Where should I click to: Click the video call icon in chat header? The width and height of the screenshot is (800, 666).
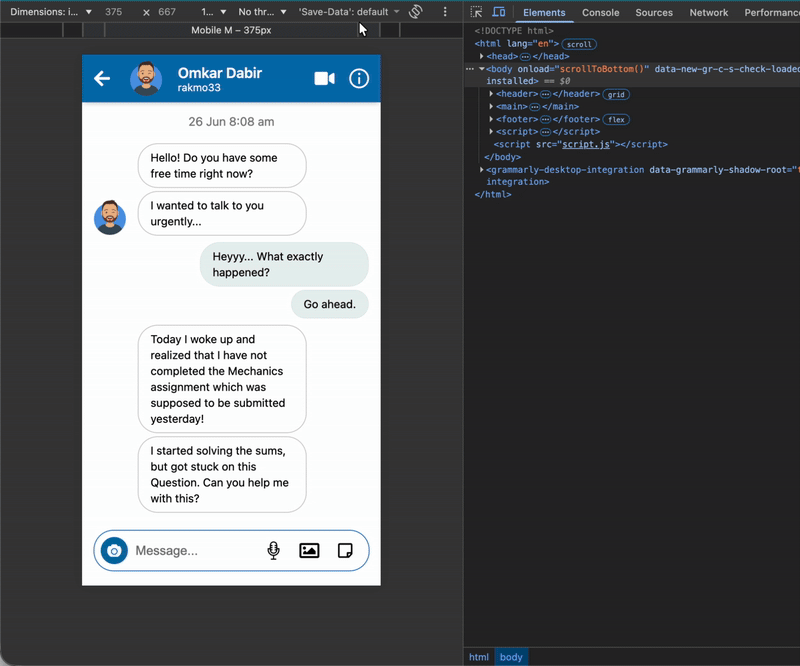[x=323, y=79]
